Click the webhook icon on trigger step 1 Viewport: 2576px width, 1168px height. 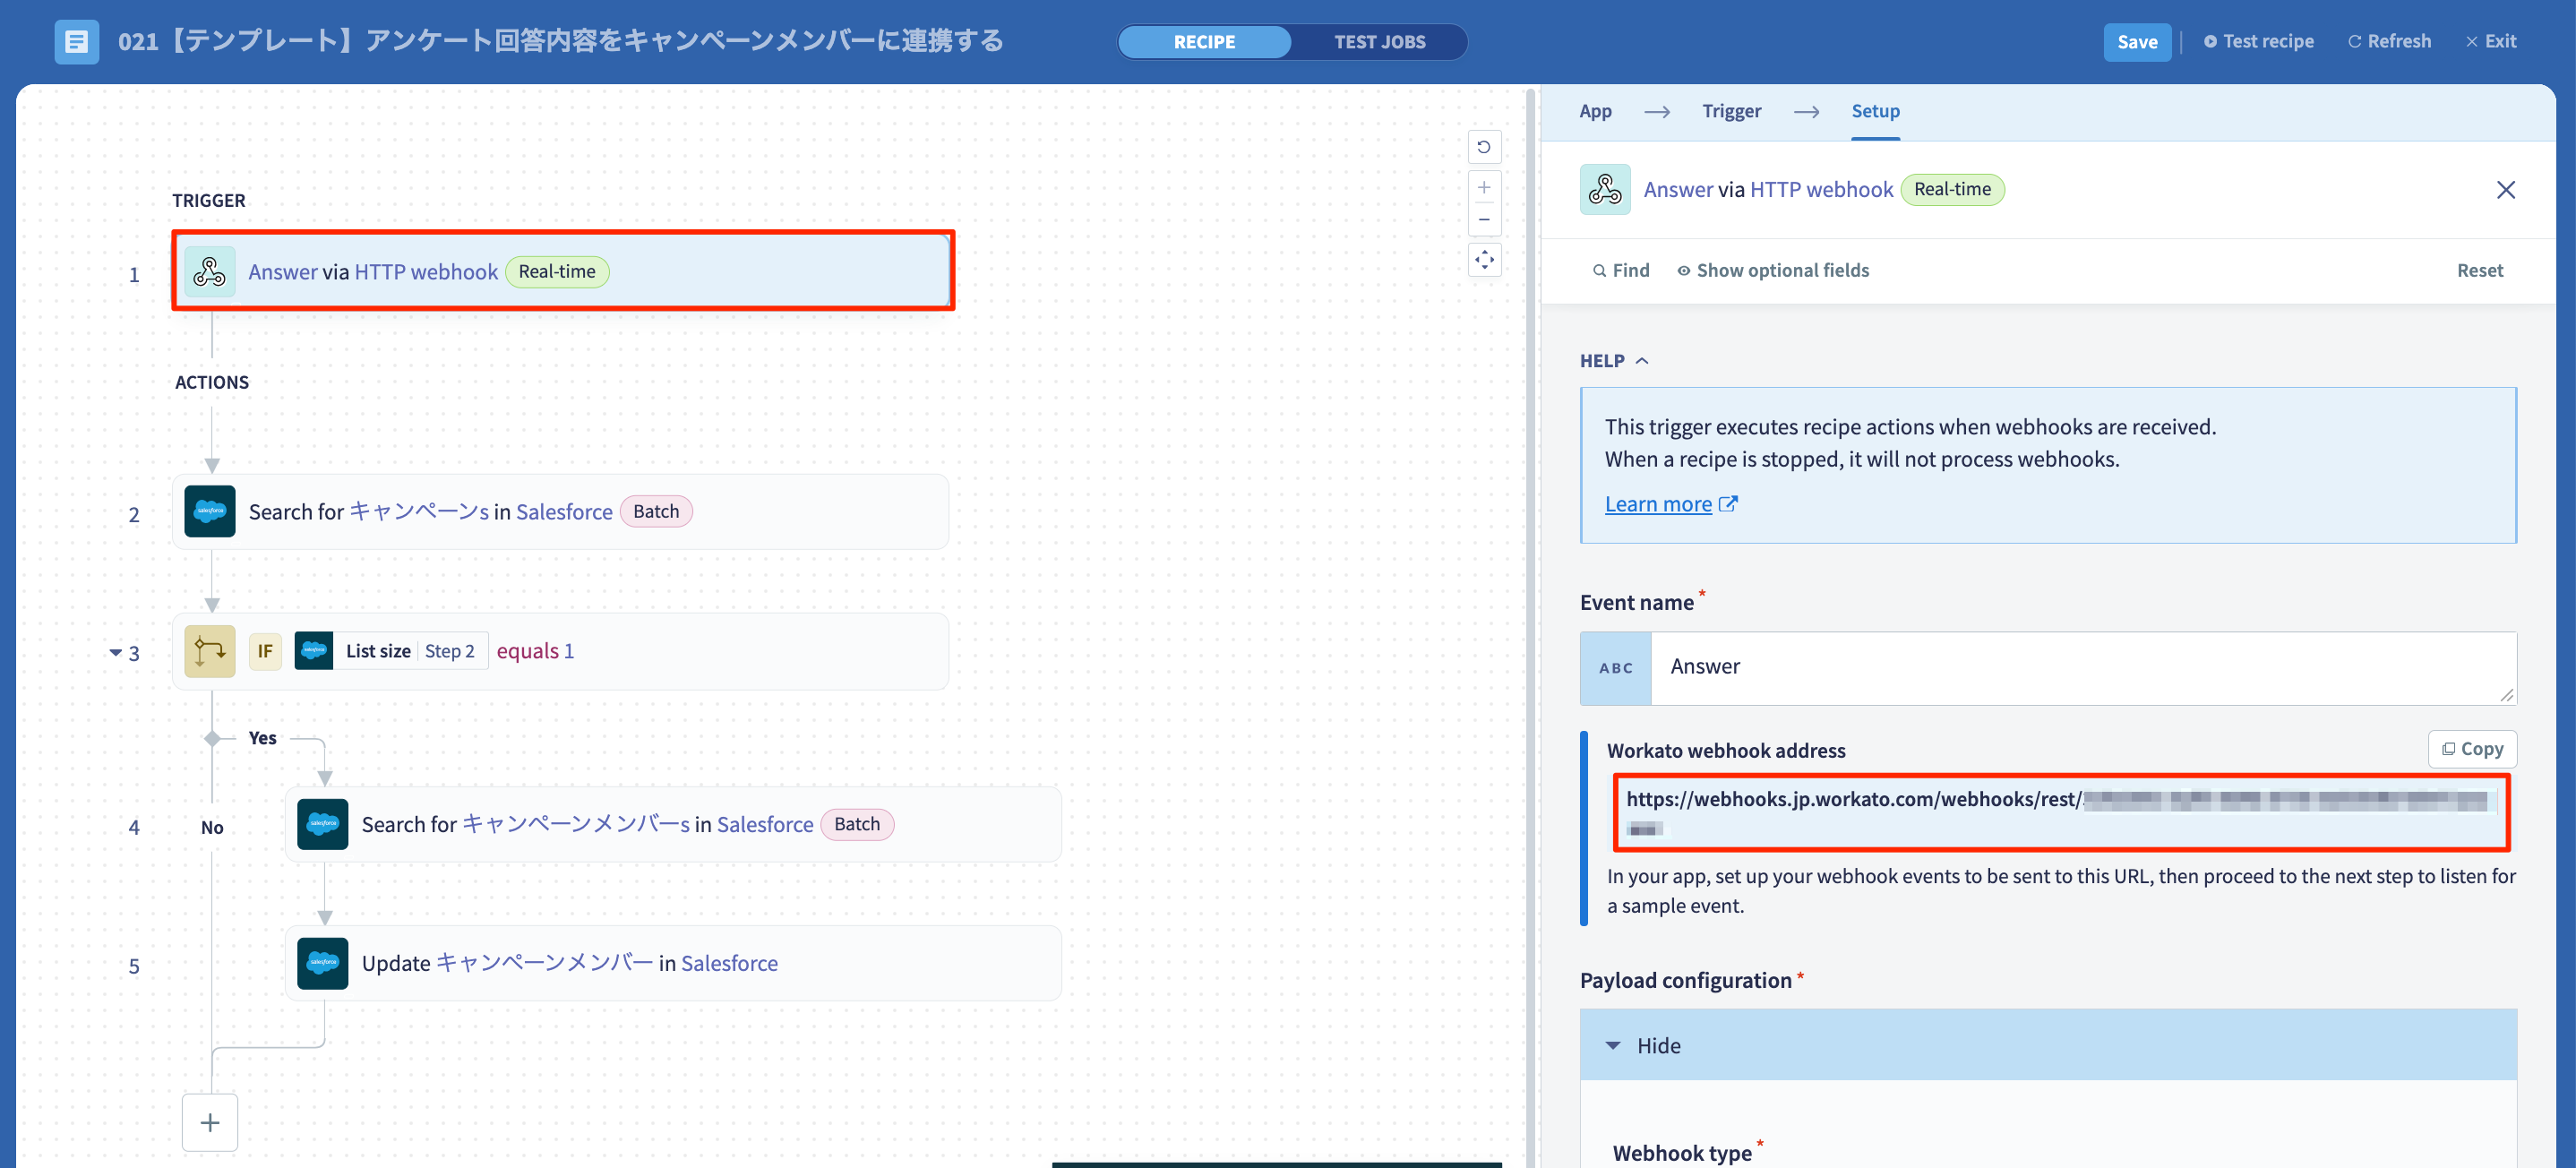[x=210, y=272]
